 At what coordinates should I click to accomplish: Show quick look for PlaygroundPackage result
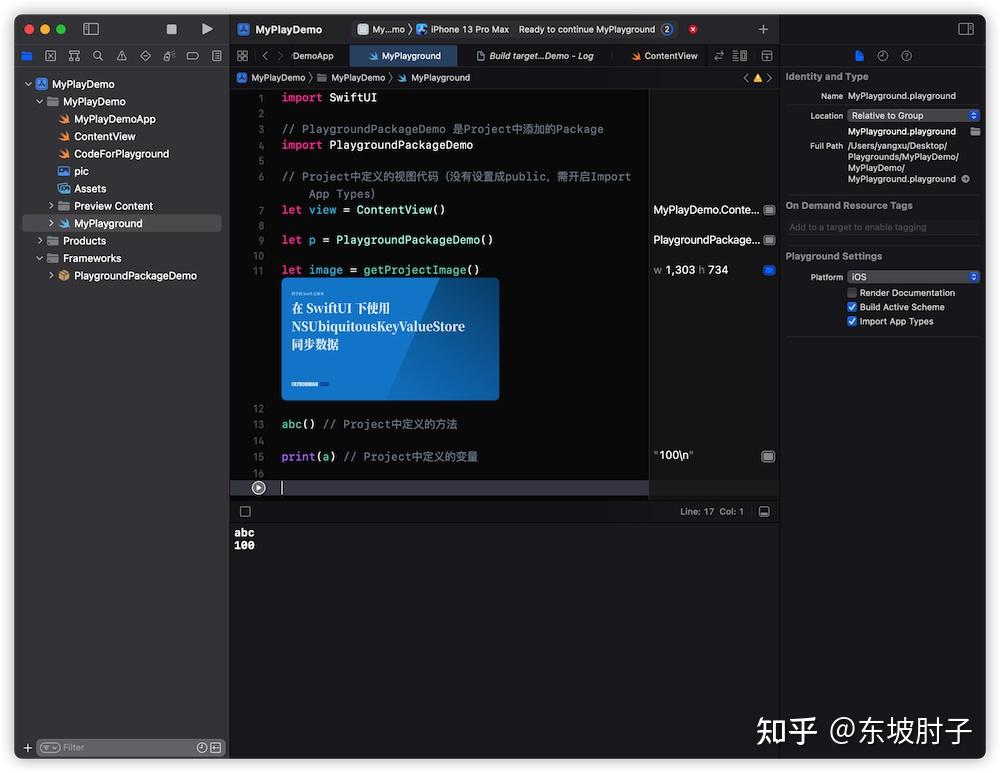pos(769,240)
